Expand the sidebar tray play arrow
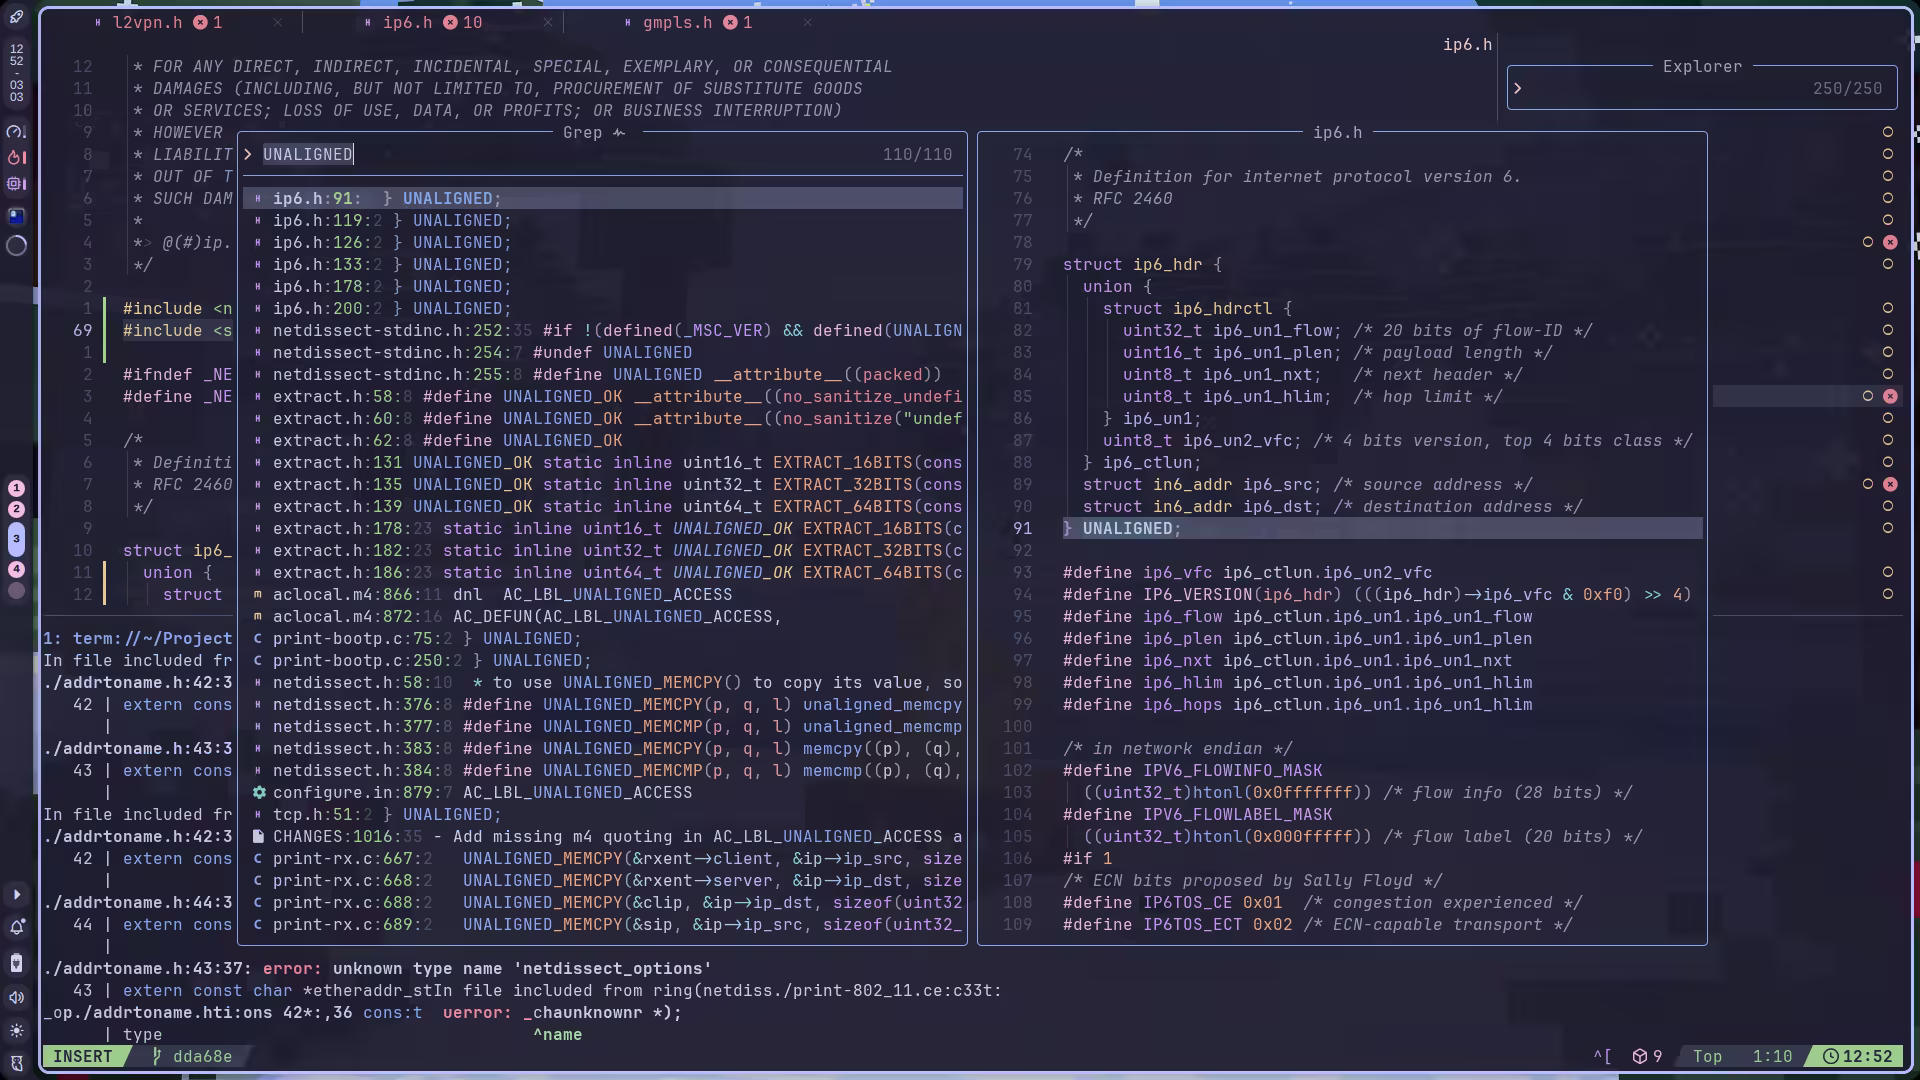 click(x=17, y=894)
